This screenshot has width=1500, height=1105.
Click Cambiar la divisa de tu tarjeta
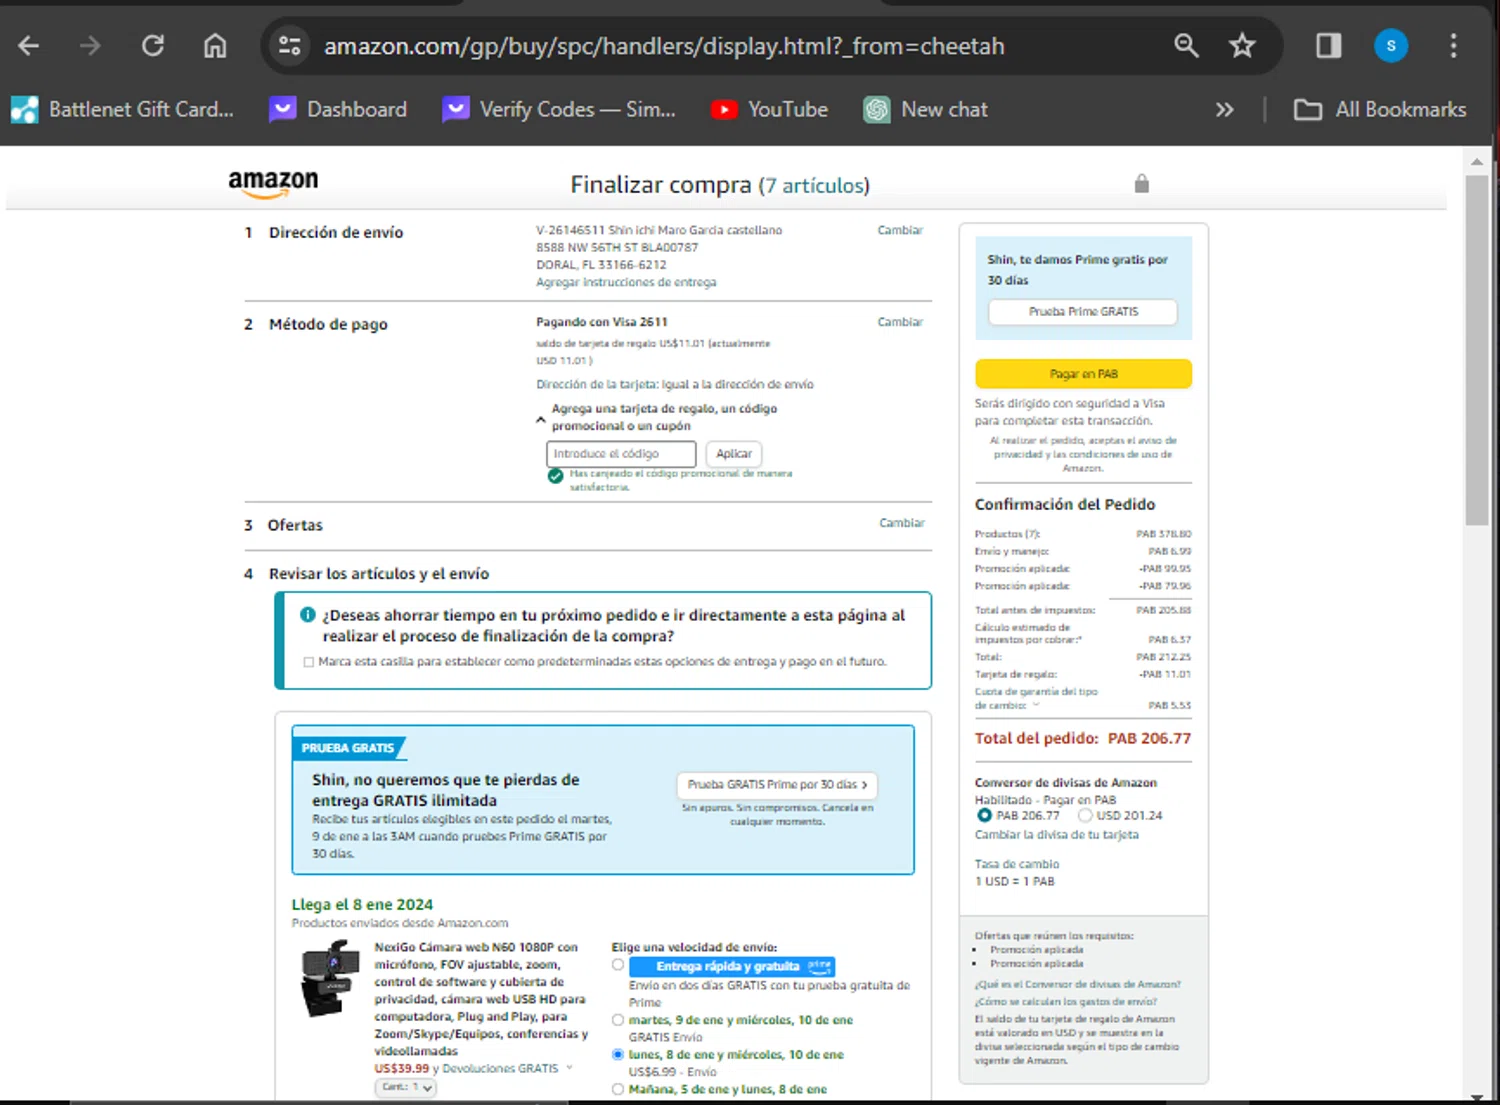pyautogui.click(x=1056, y=835)
